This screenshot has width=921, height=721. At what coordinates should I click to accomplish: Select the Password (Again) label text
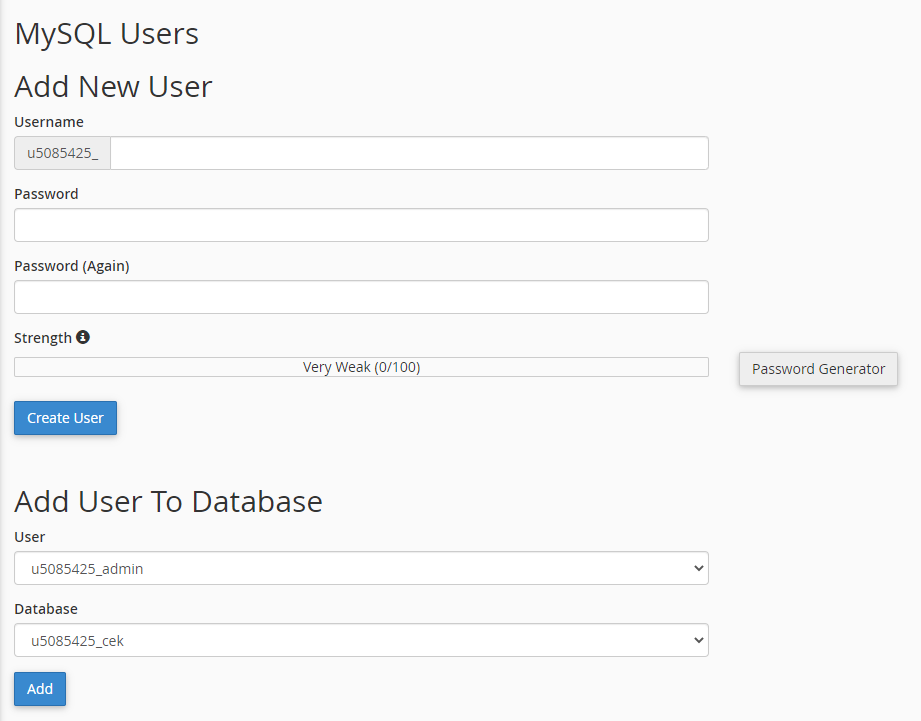pos(72,266)
